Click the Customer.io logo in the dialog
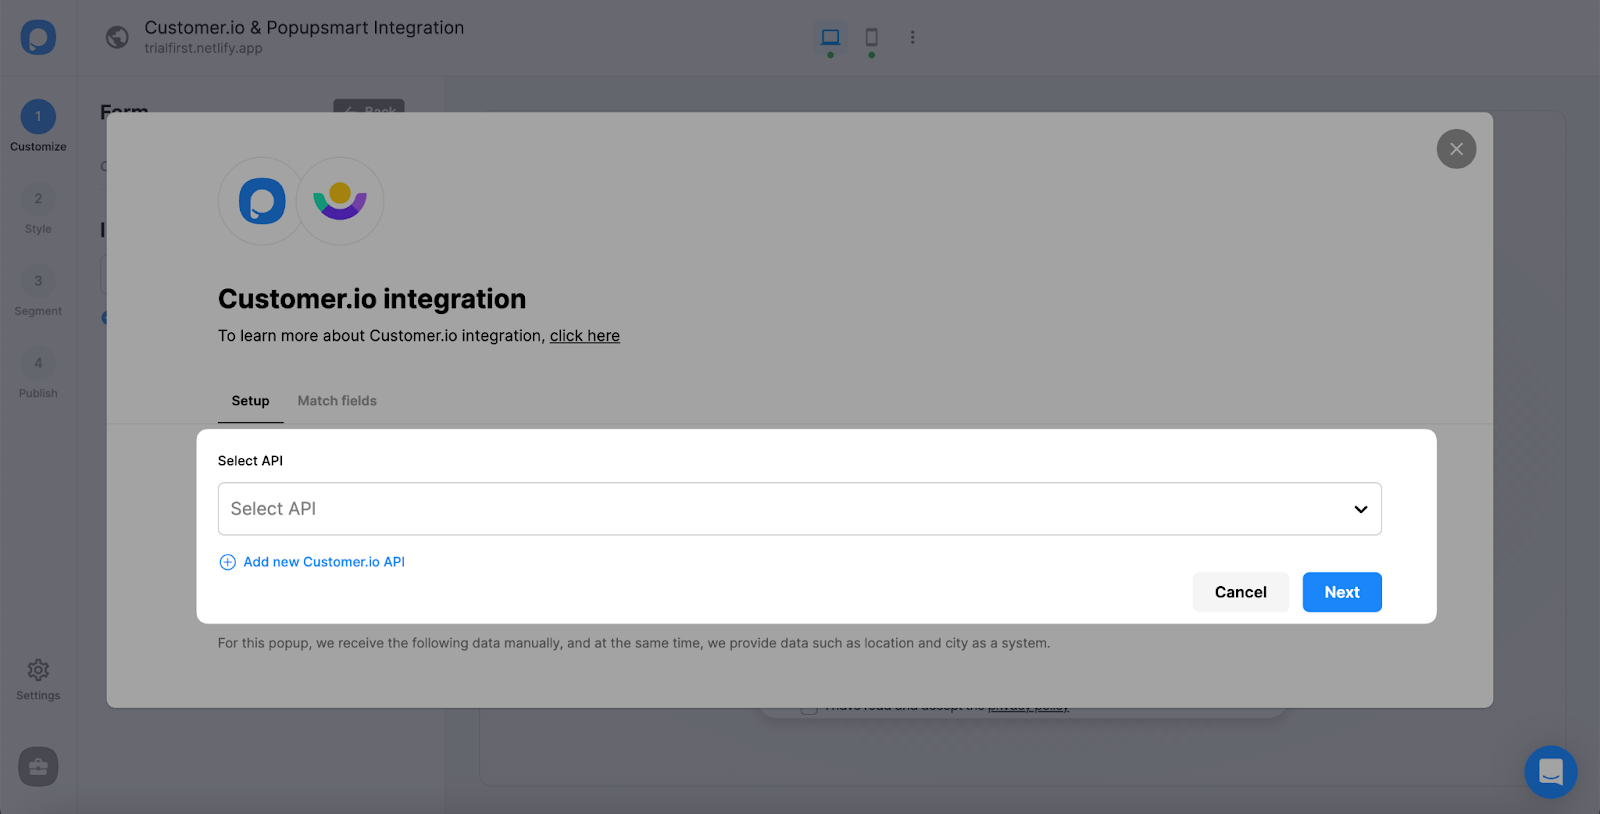This screenshot has width=1600, height=814. [x=340, y=201]
